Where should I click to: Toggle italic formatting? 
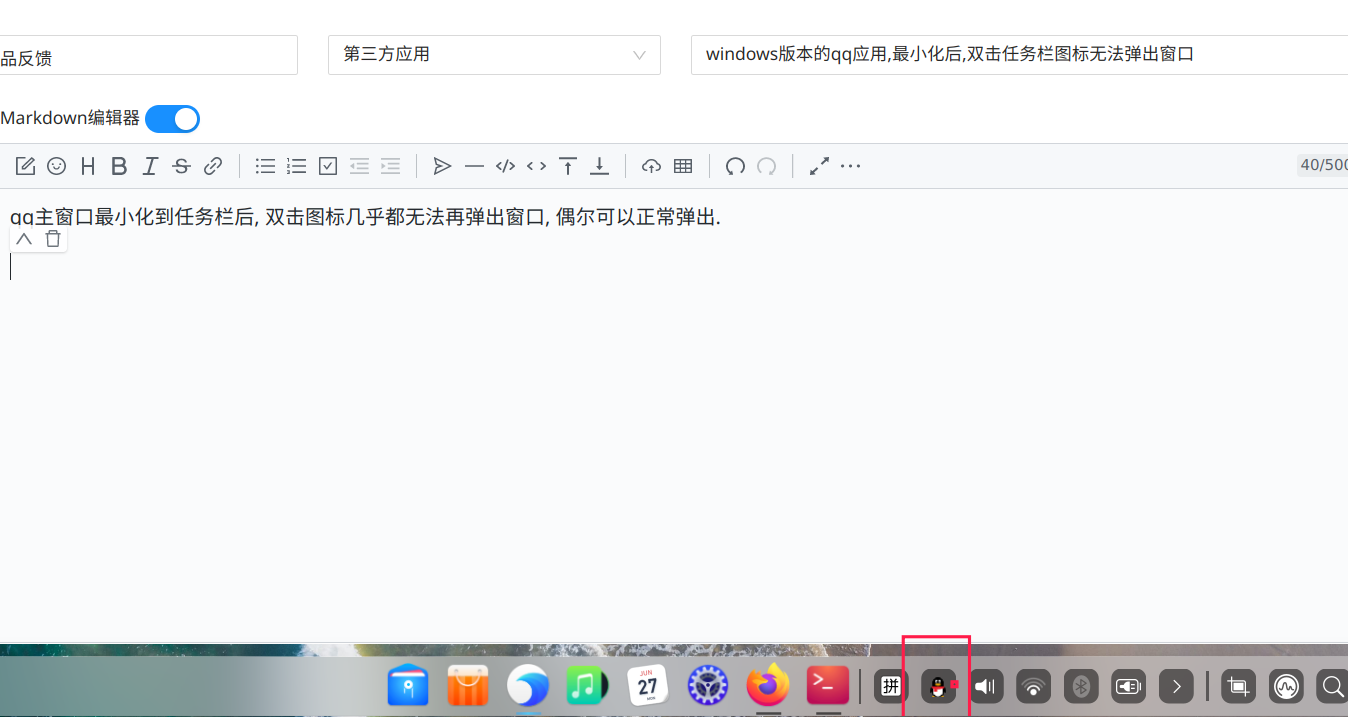[x=150, y=166]
